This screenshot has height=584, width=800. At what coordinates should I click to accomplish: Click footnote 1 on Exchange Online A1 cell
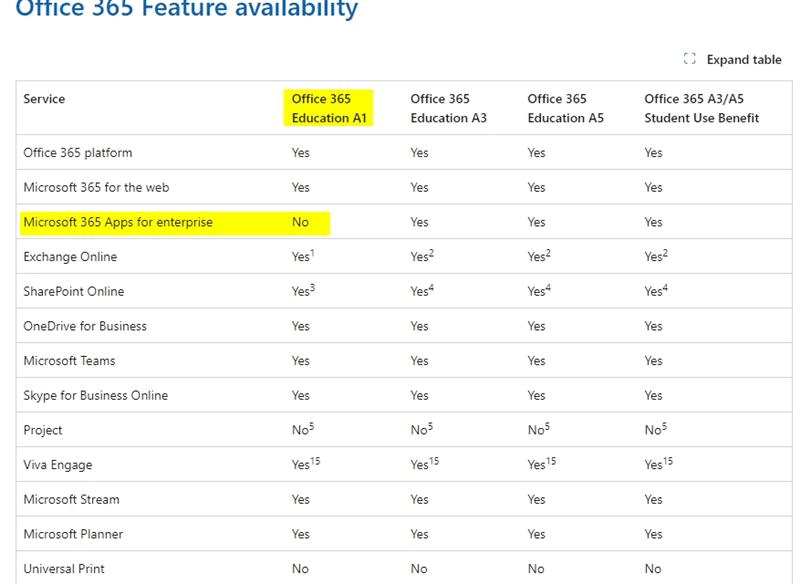312,253
